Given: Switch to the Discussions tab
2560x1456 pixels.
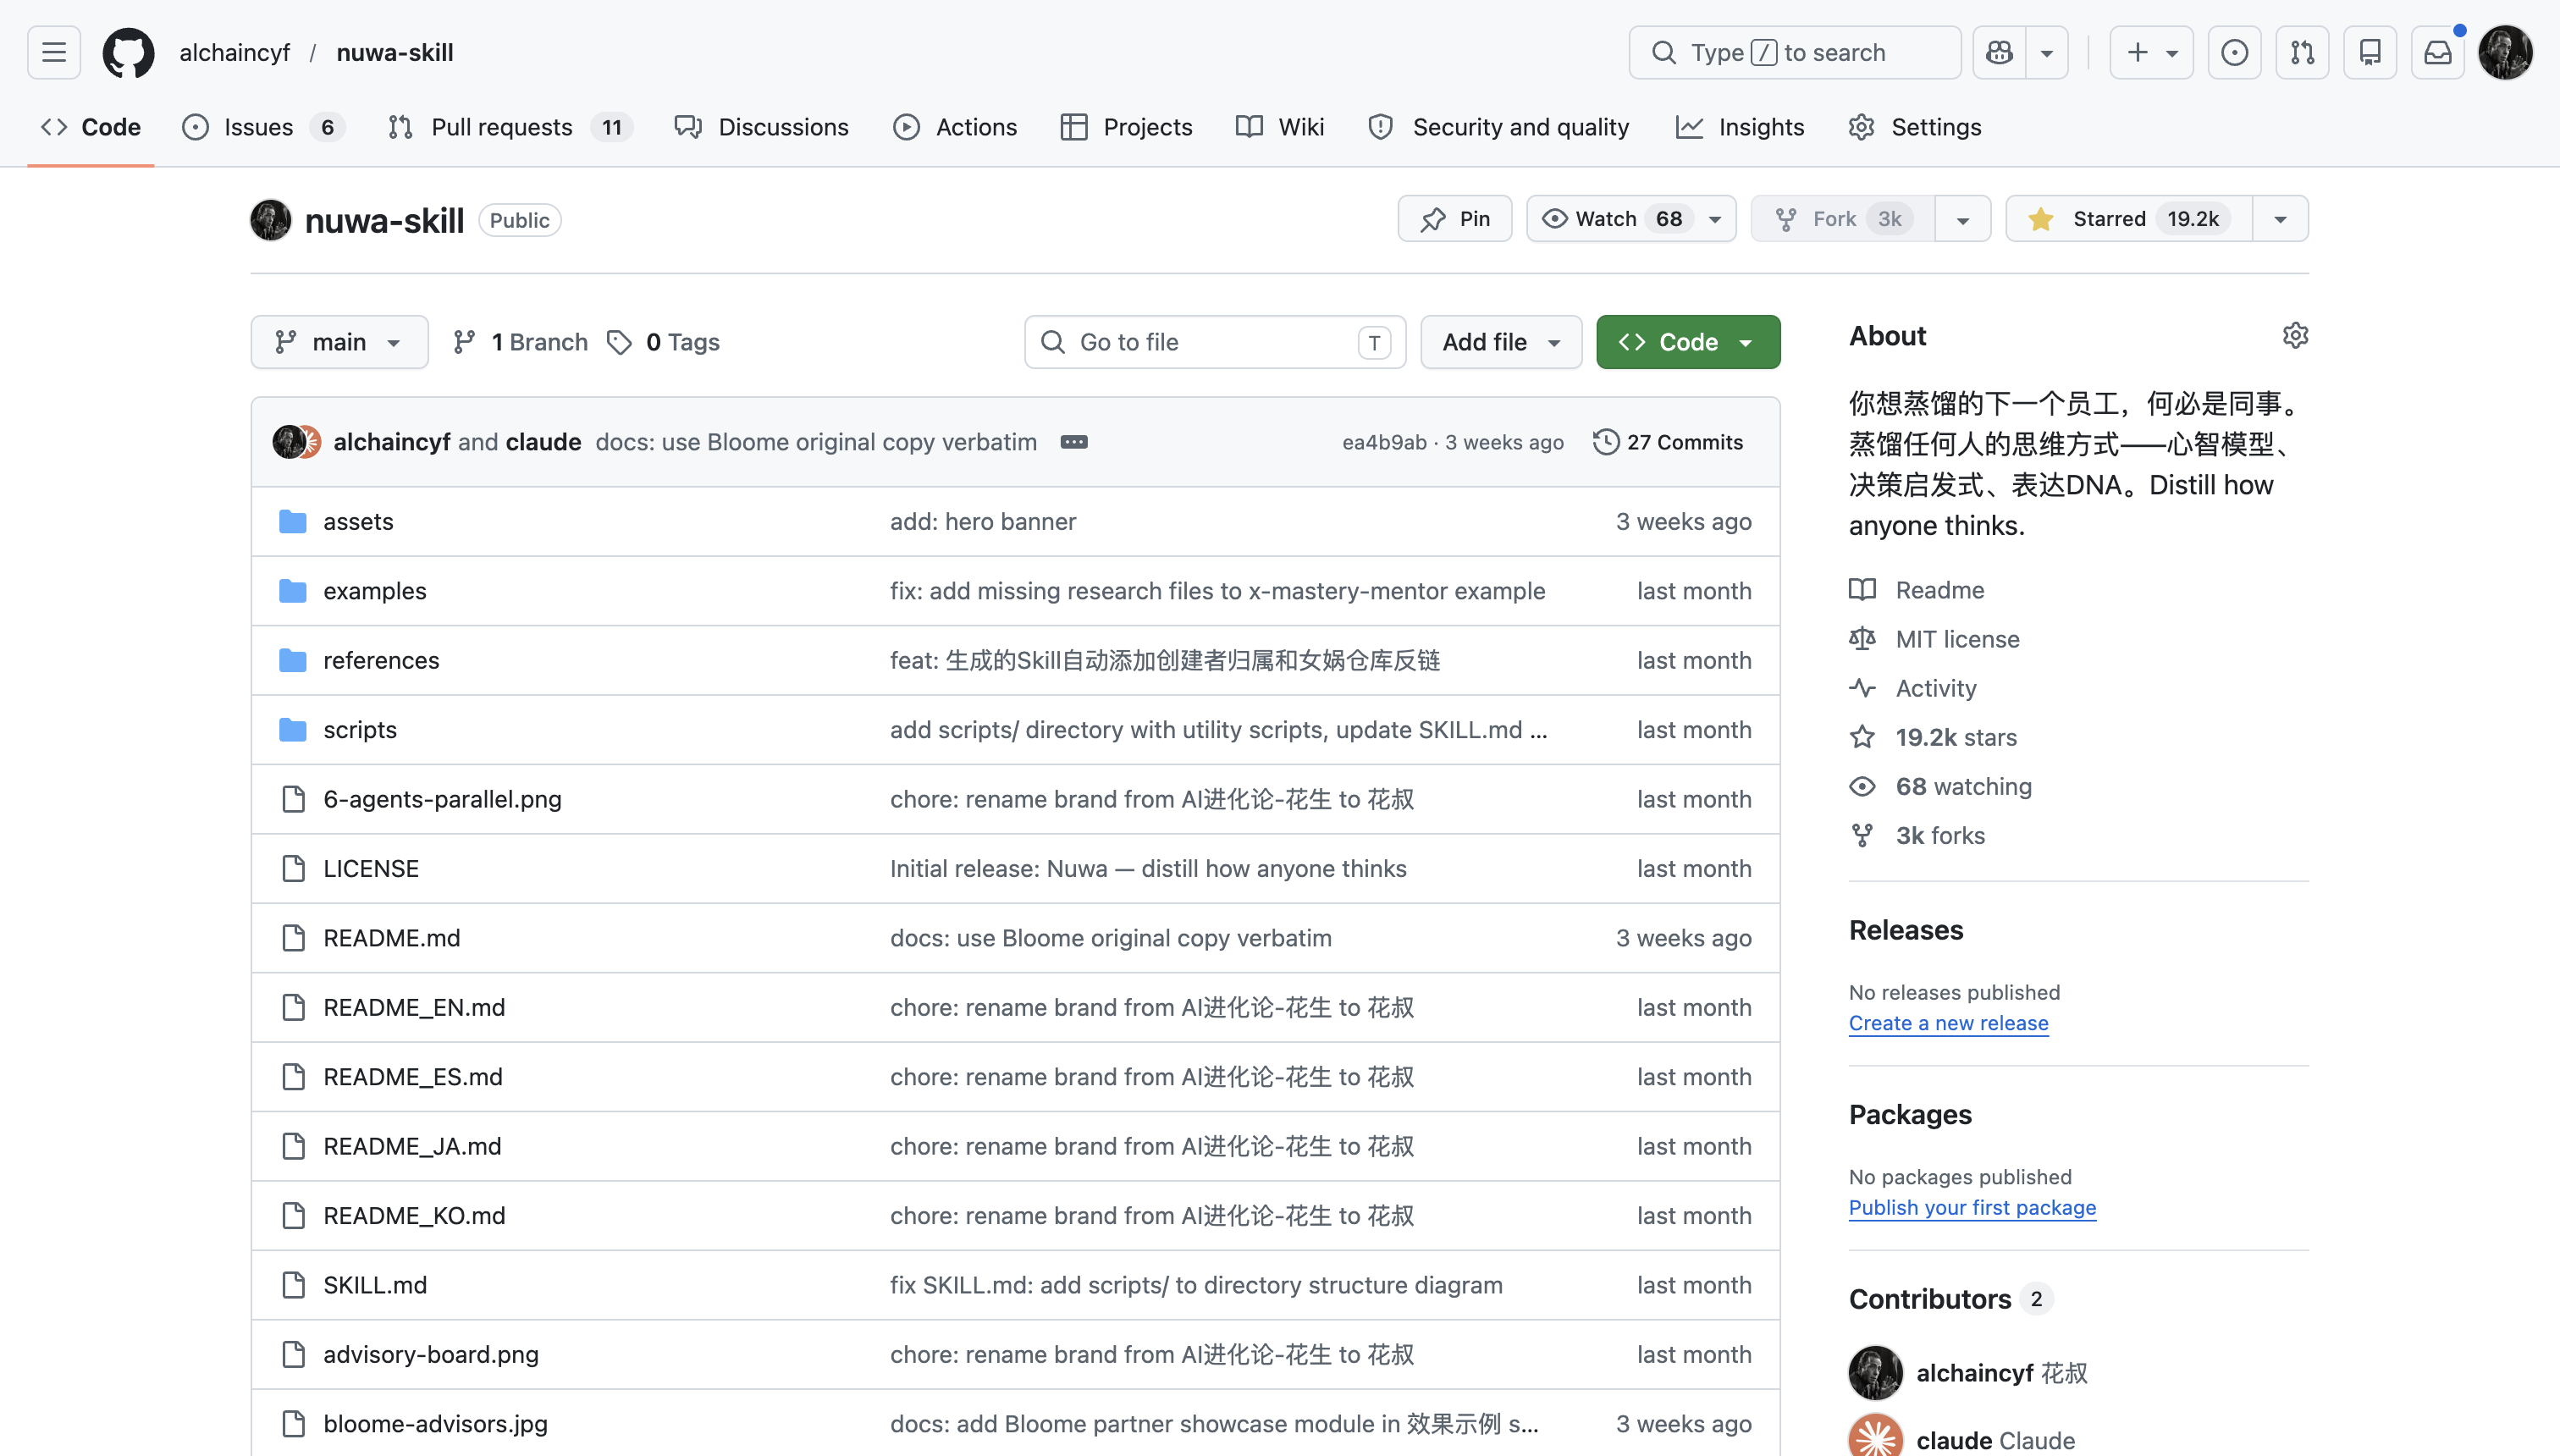Looking at the screenshot, I should pyautogui.click(x=761, y=127).
